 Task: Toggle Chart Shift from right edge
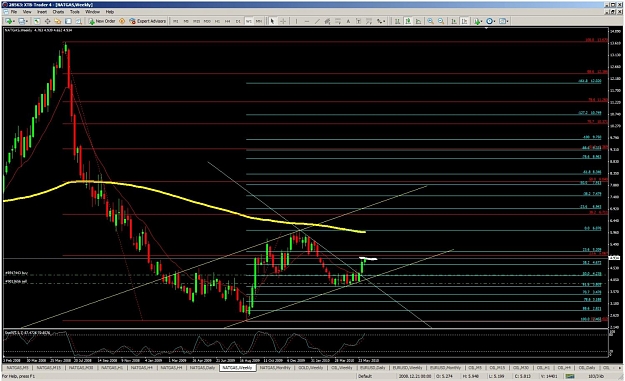pyautogui.click(x=464, y=21)
